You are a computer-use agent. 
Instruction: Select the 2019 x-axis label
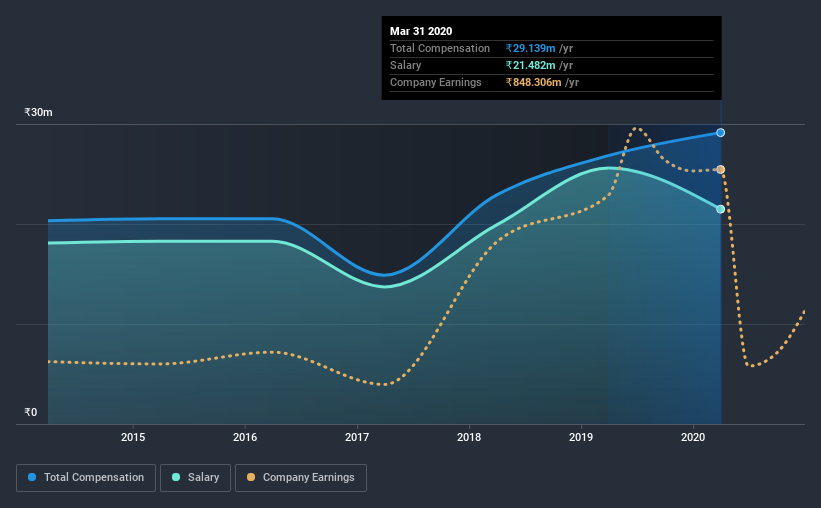[x=581, y=437]
